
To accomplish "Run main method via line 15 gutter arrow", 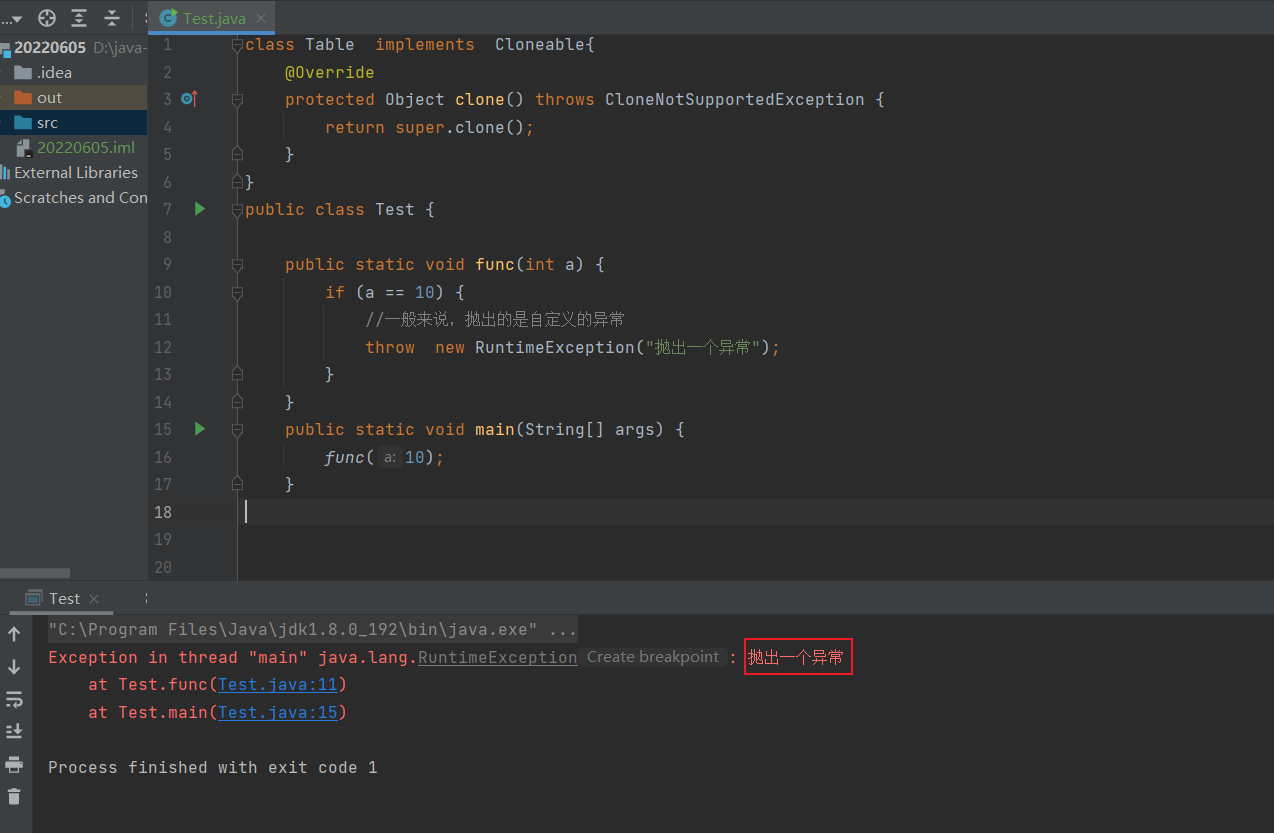I will click(200, 429).
